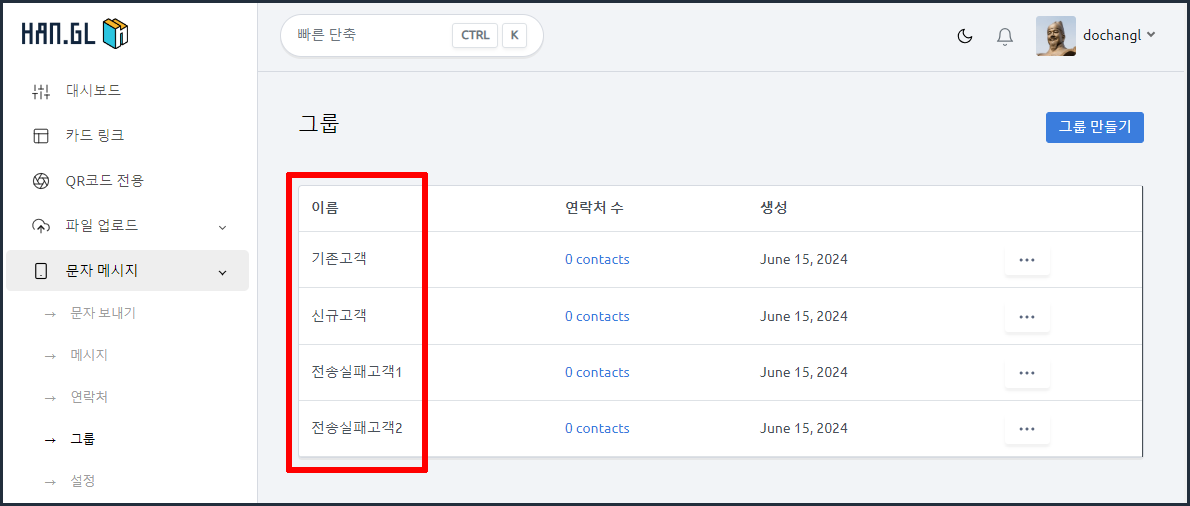
Task: Click the arrow beside 설정
Action: [50, 482]
